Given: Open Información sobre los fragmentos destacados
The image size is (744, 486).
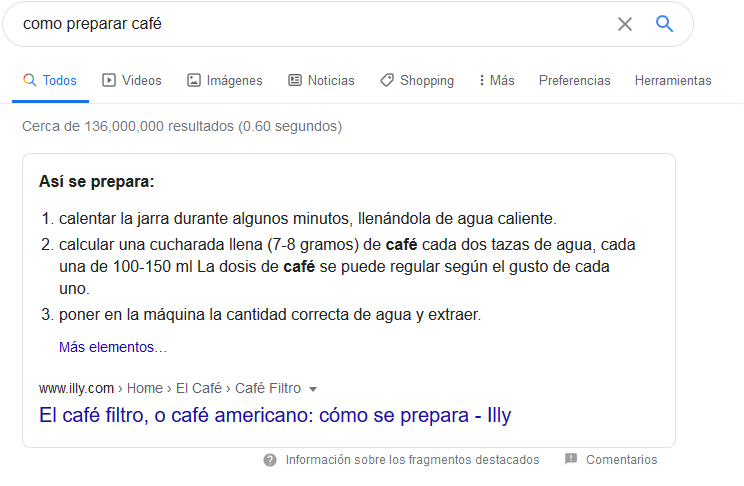Looking at the screenshot, I should [x=412, y=460].
